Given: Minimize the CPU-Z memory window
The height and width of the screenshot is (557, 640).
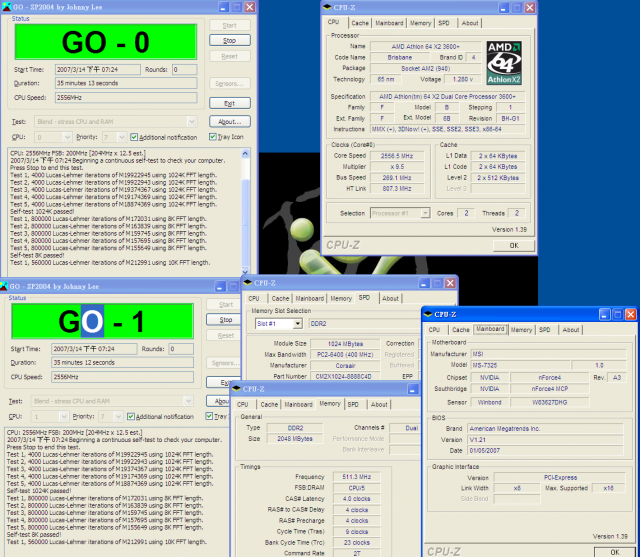Looking at the screenshot, I should (413, 389).
